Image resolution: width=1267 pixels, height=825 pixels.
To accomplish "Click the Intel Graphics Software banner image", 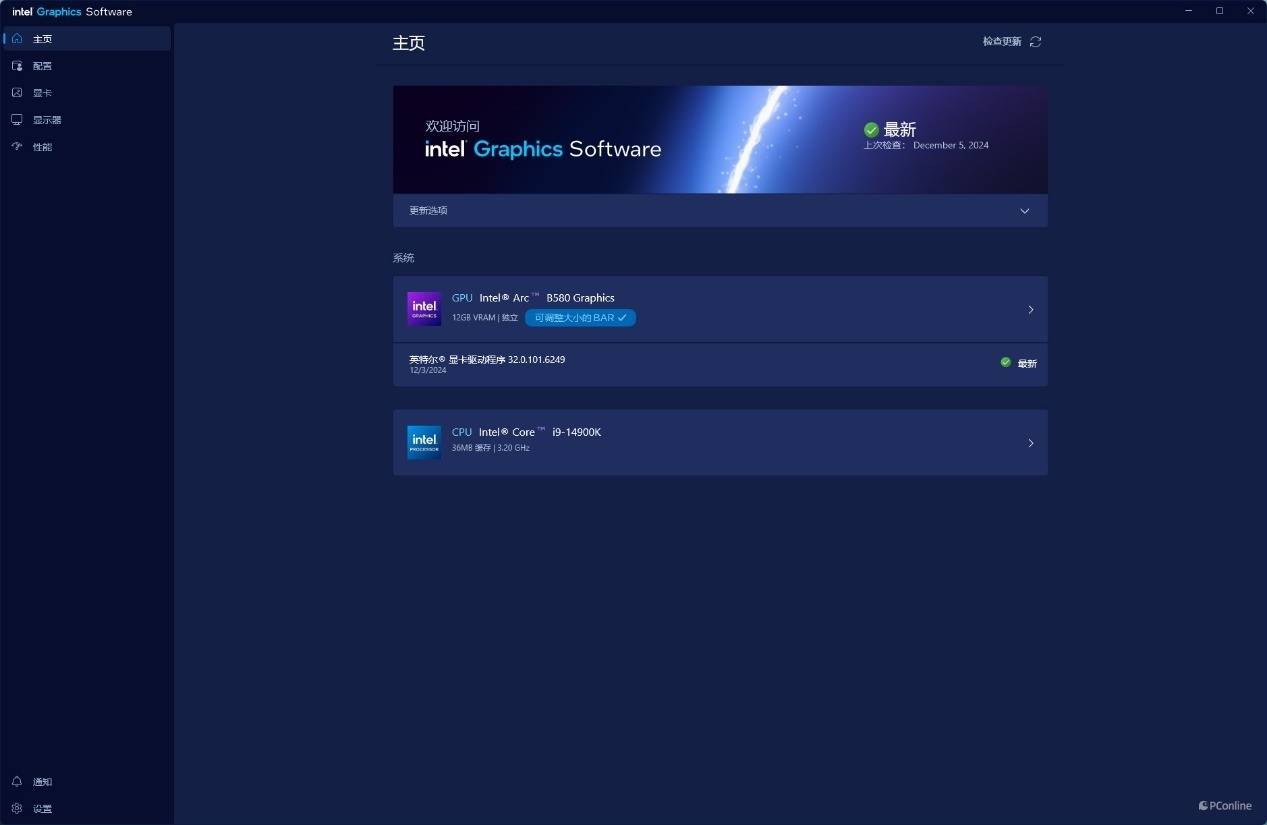I will click(720, 139).
